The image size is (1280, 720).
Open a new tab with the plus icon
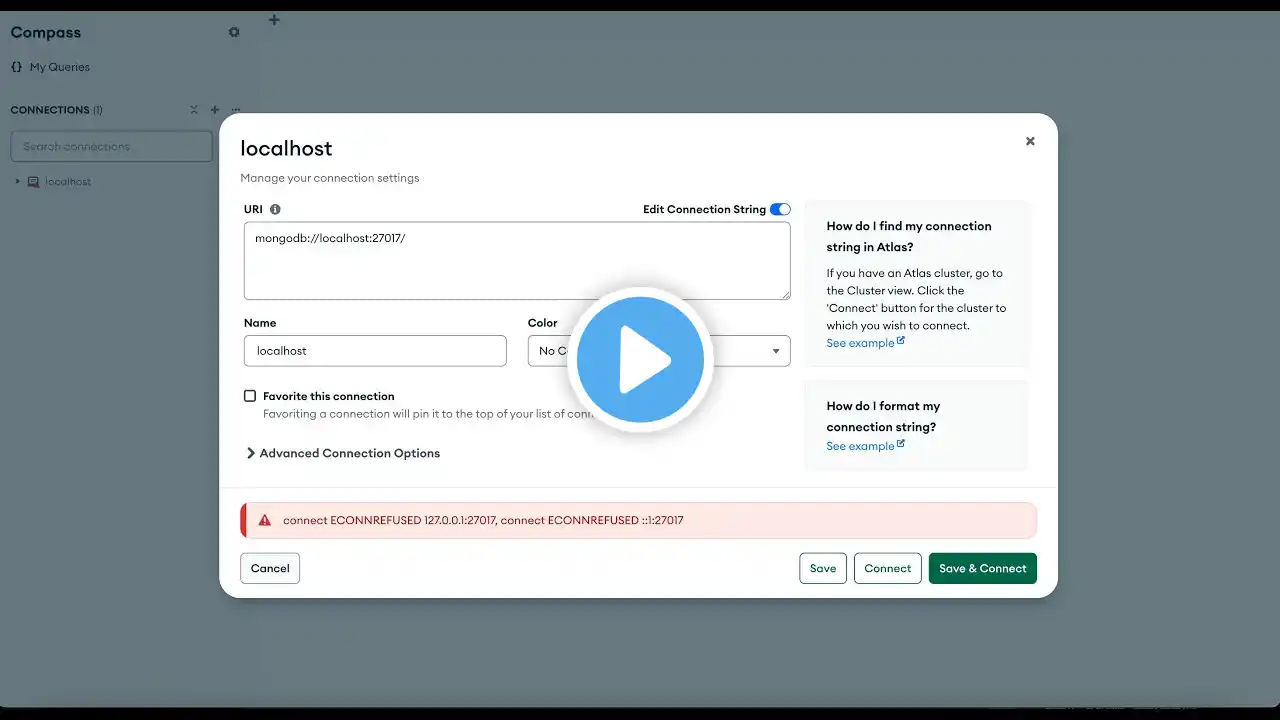coord(274,20)
